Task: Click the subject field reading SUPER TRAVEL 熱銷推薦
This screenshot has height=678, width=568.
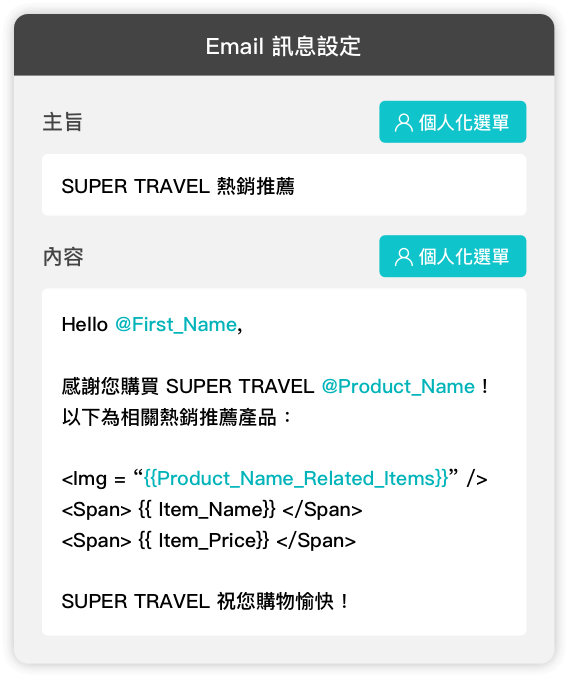Action: 284,185
